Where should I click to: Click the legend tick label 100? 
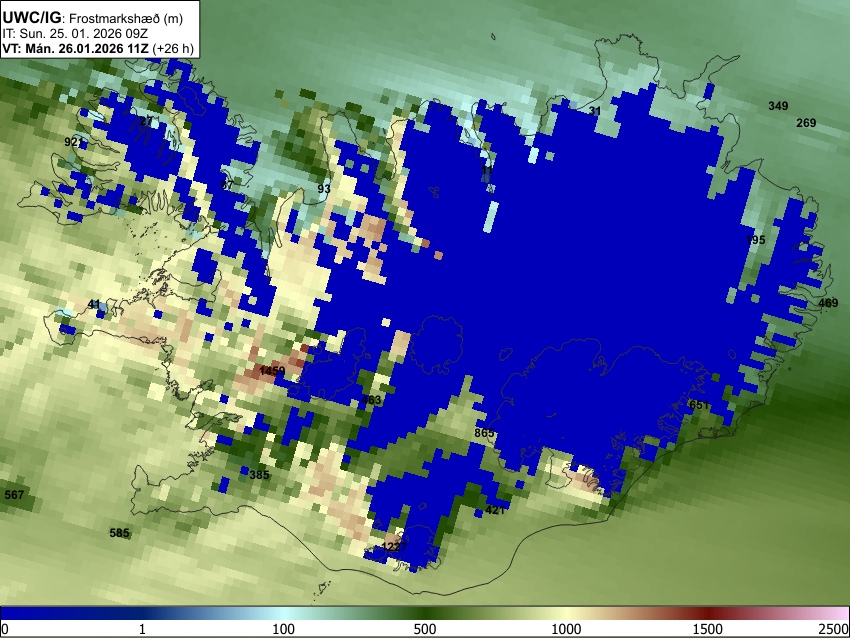tap(284, 629)
